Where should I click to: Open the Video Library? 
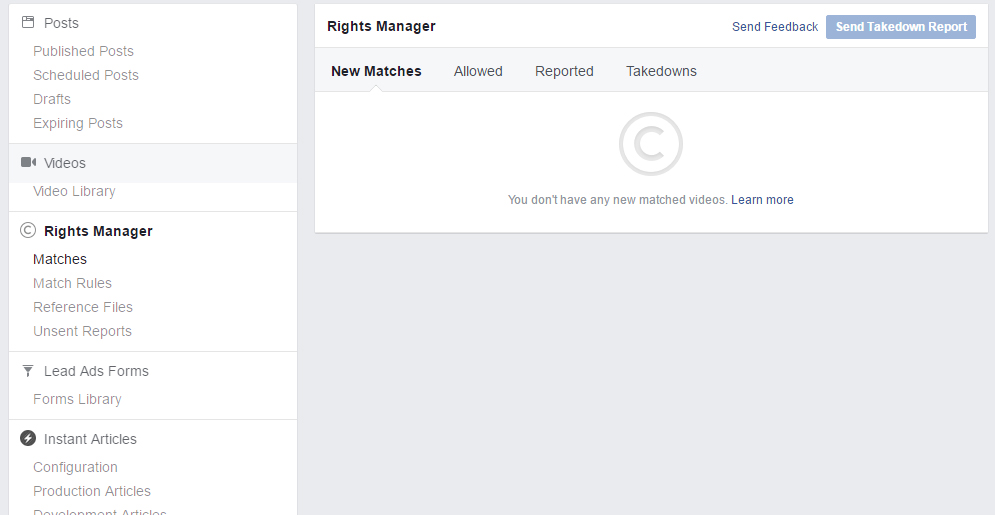pos(74,191)
